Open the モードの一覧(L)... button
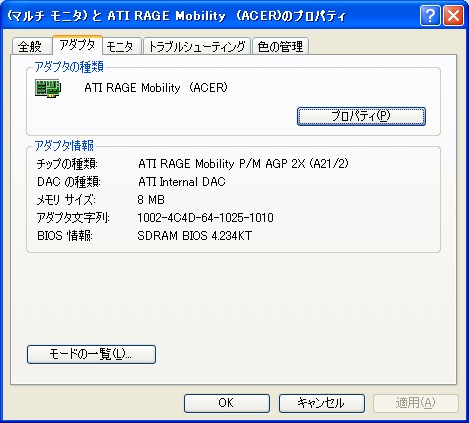 pyautogui.click(x=91, y=354)
